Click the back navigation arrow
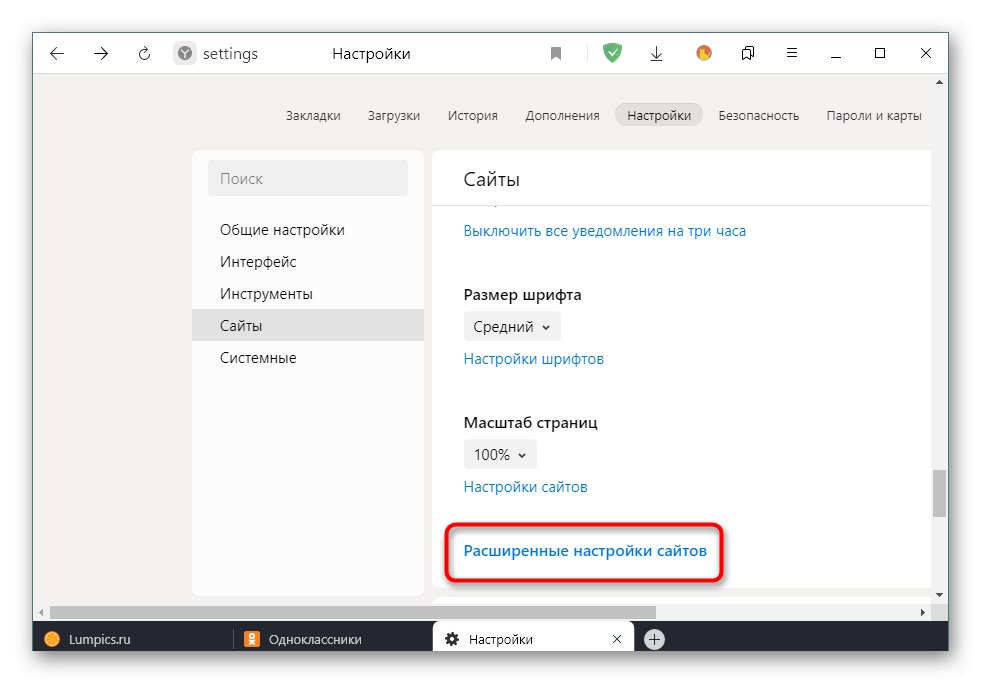981x683 pixels. pos(57,53)
